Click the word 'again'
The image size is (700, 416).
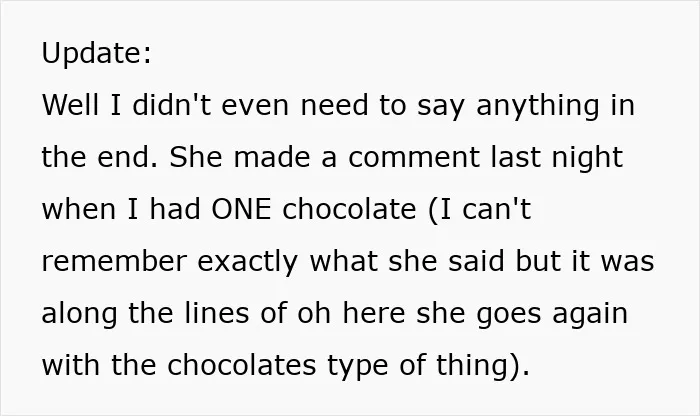point(590,315)
